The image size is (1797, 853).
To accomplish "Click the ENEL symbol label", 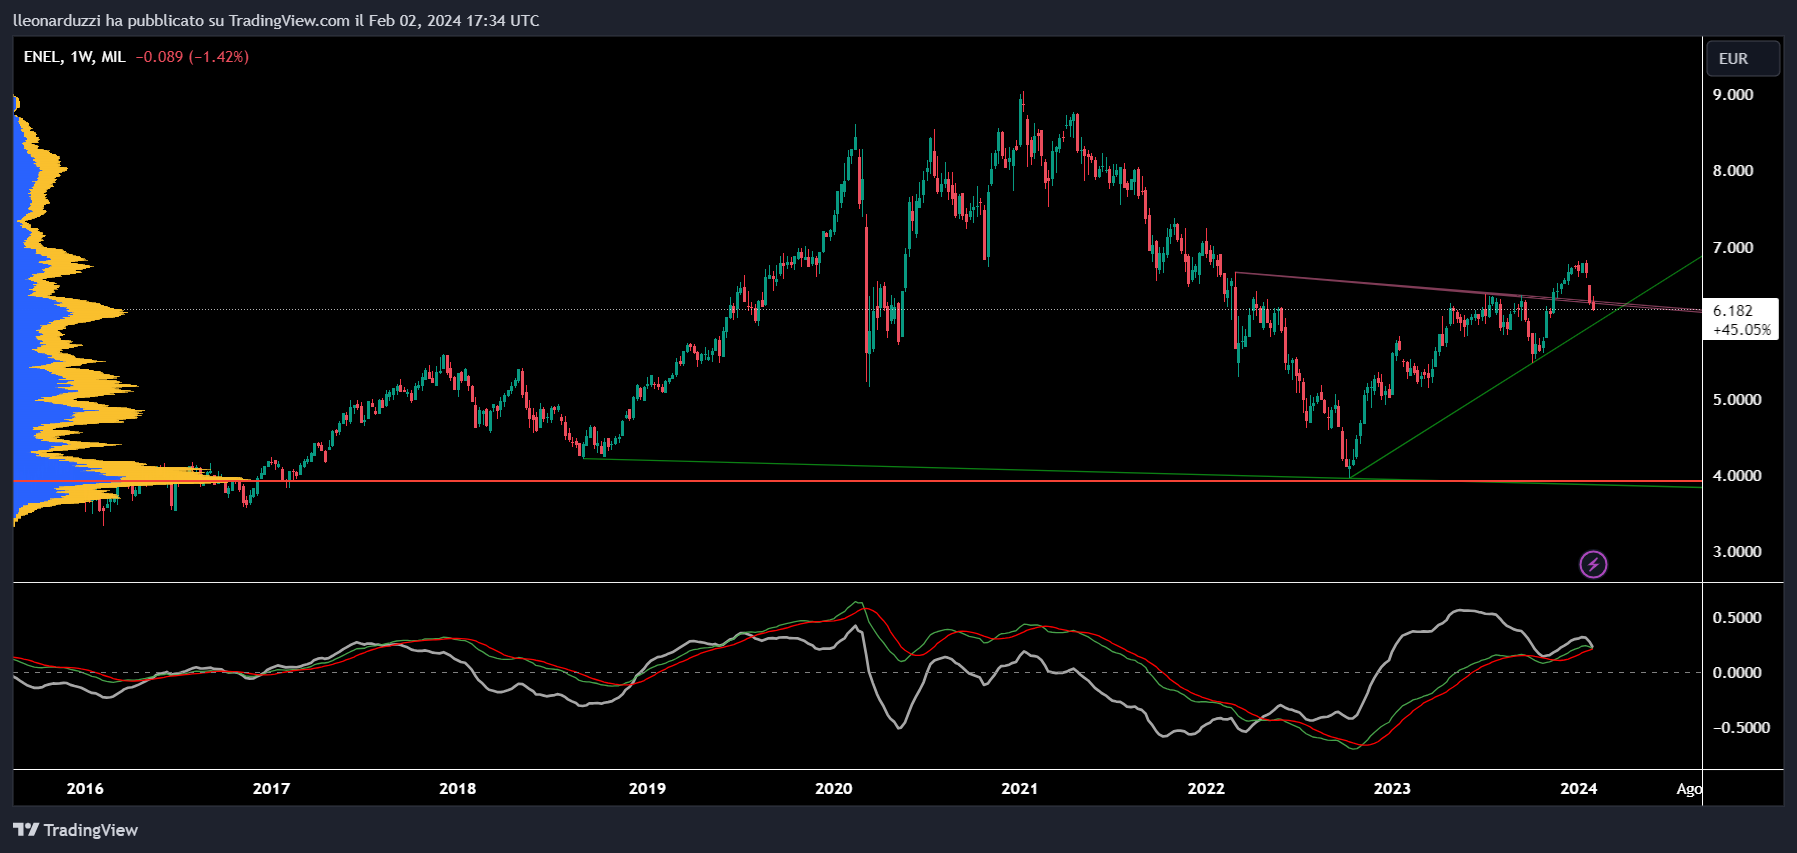I will coord(42,57).
